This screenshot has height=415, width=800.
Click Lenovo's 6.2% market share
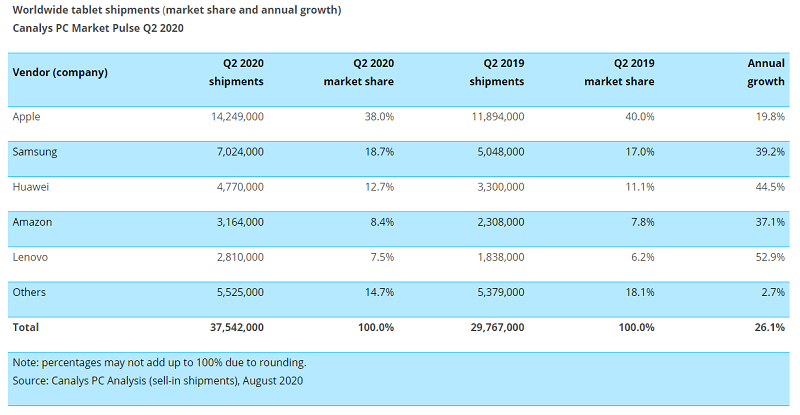(x=643, y=257)
